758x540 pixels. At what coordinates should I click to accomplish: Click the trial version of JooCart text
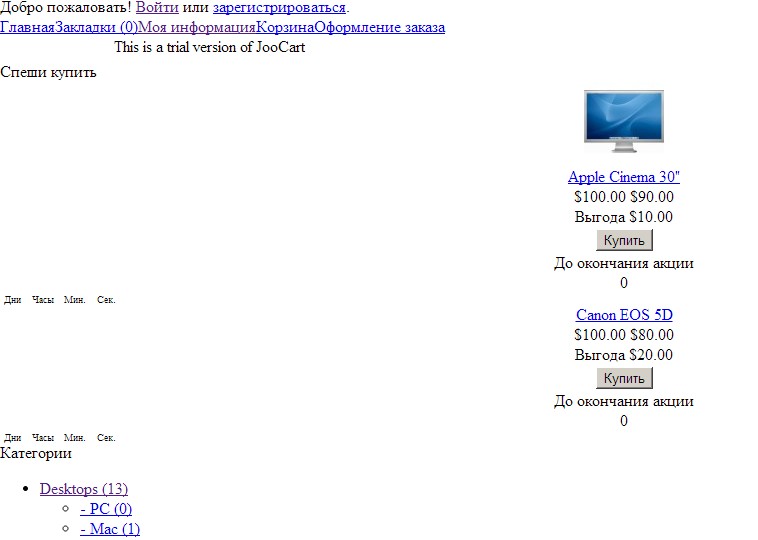pos(209,47)
